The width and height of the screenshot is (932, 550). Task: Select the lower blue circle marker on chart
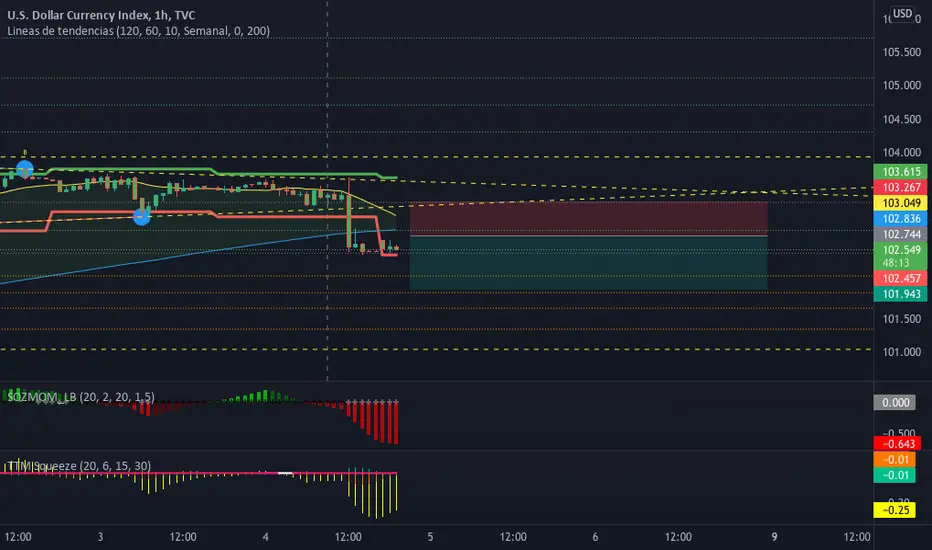click(141, 217)
